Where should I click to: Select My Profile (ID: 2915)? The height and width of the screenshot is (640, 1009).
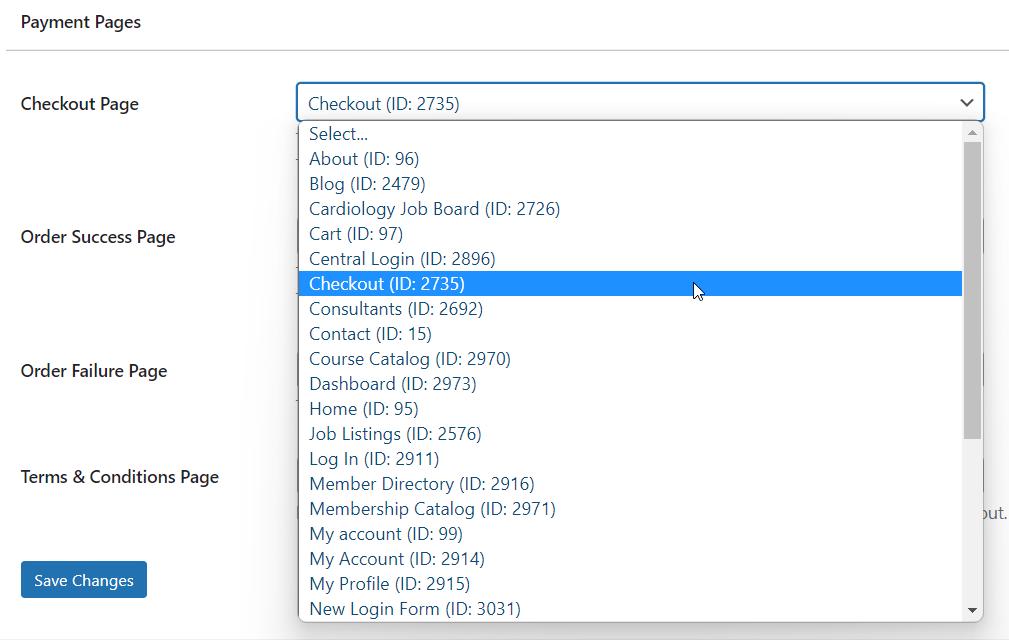pyautogui.click(x=630, y=584)
